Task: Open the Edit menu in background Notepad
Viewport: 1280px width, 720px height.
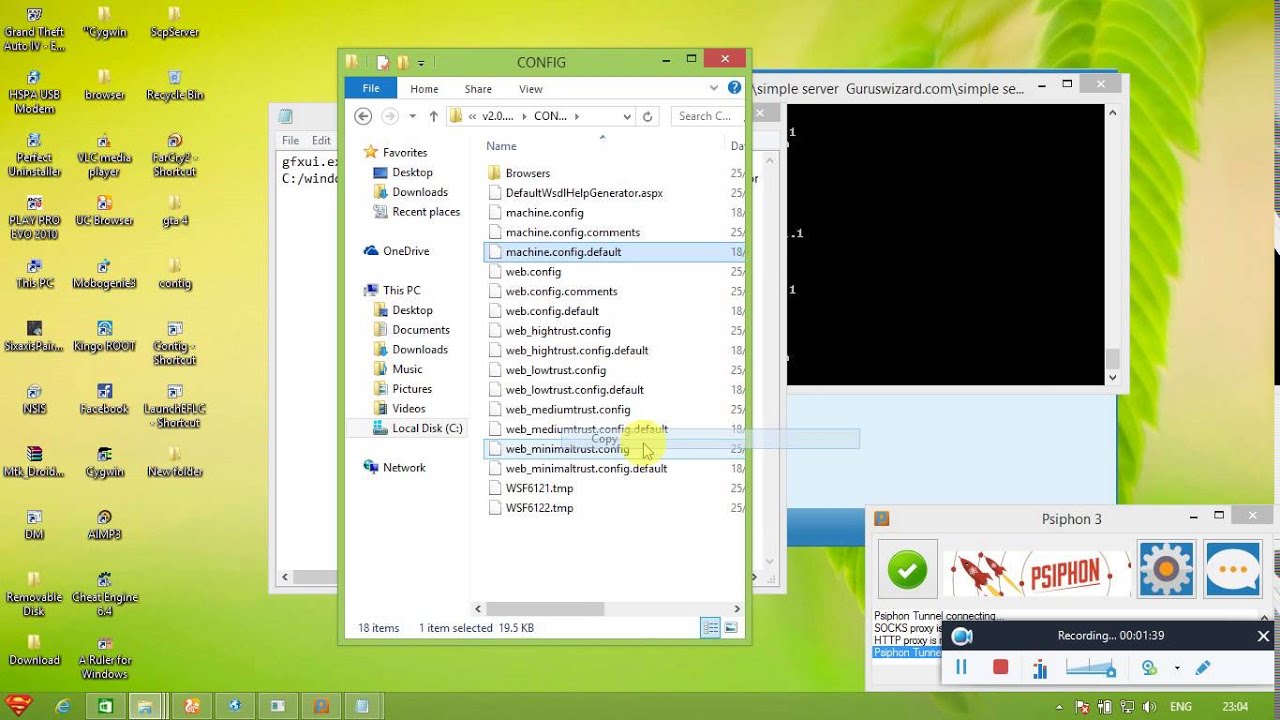Action: 321,141
